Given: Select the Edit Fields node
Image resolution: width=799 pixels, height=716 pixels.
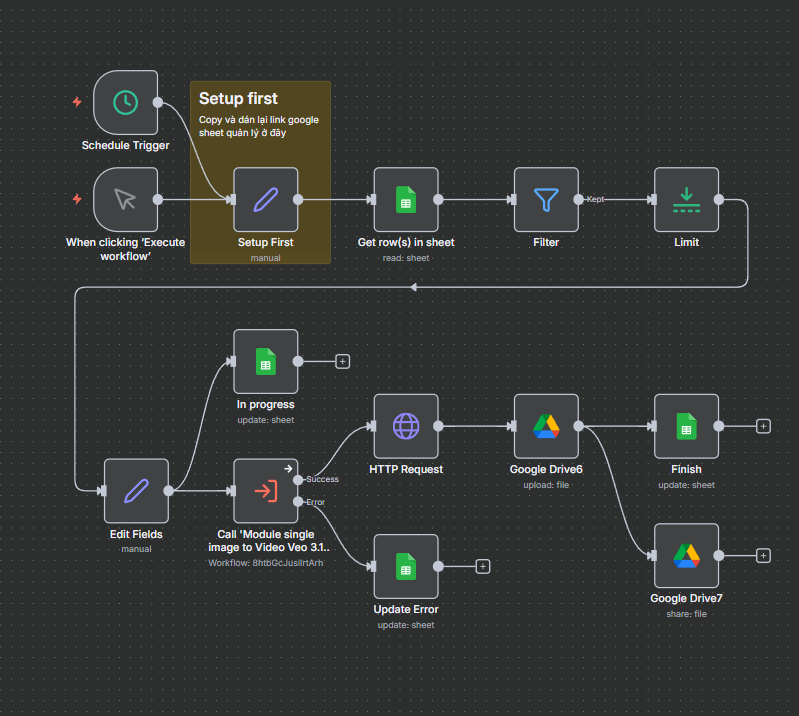Looking at the screenshot, I should click(136, 491).
